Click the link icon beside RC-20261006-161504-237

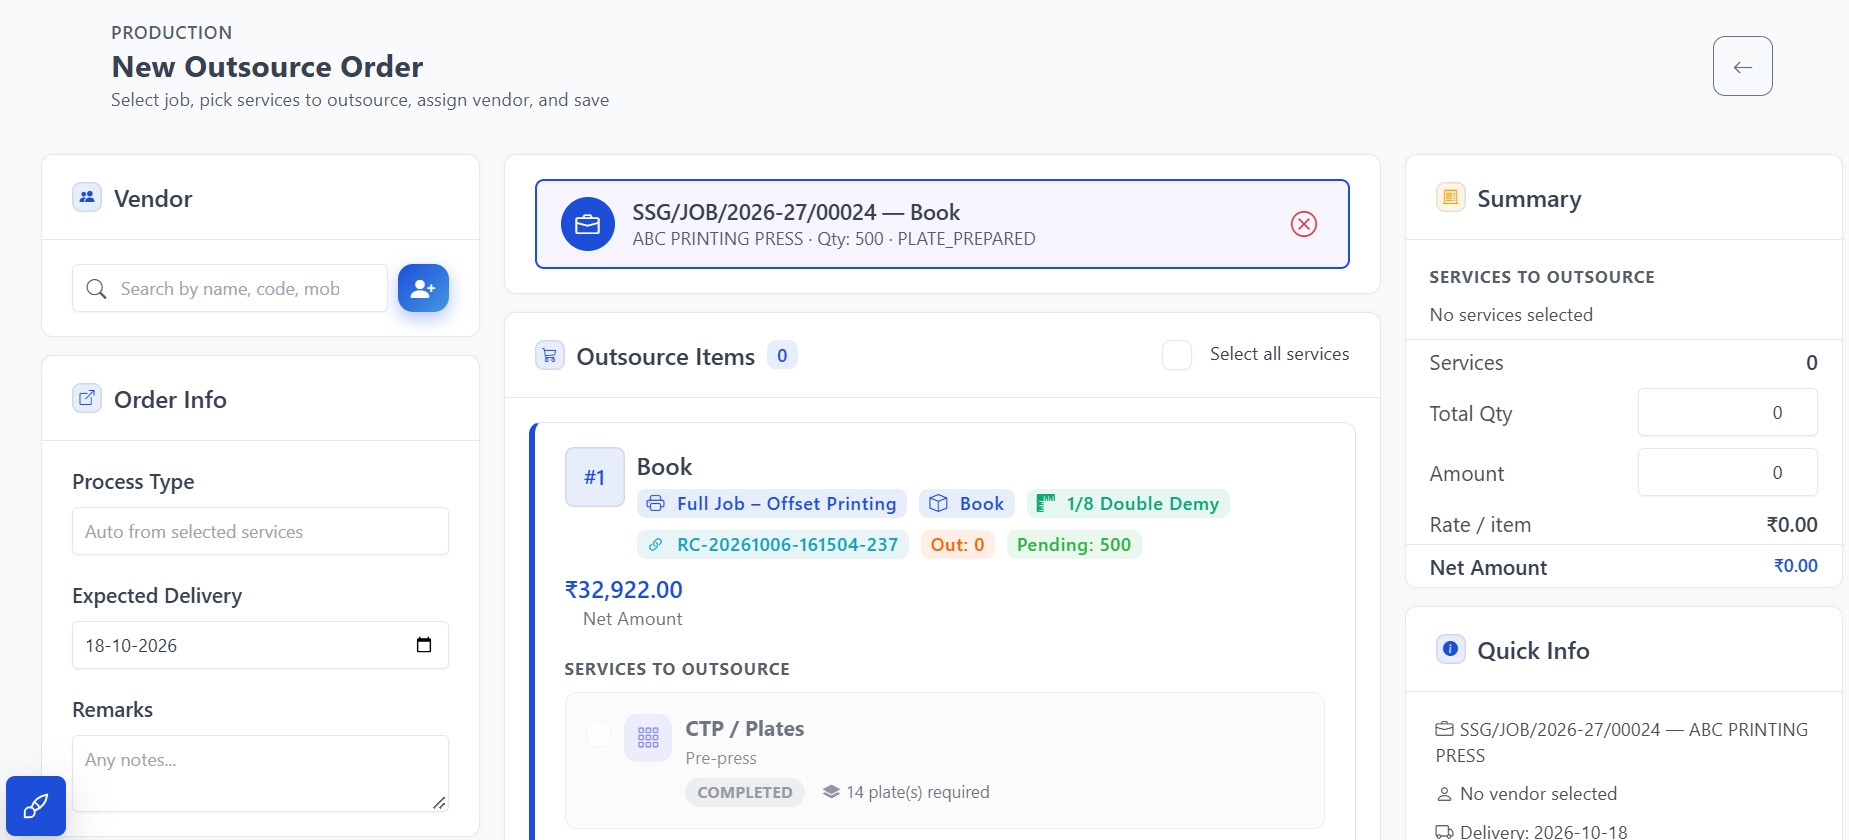[x=656, y=545]
